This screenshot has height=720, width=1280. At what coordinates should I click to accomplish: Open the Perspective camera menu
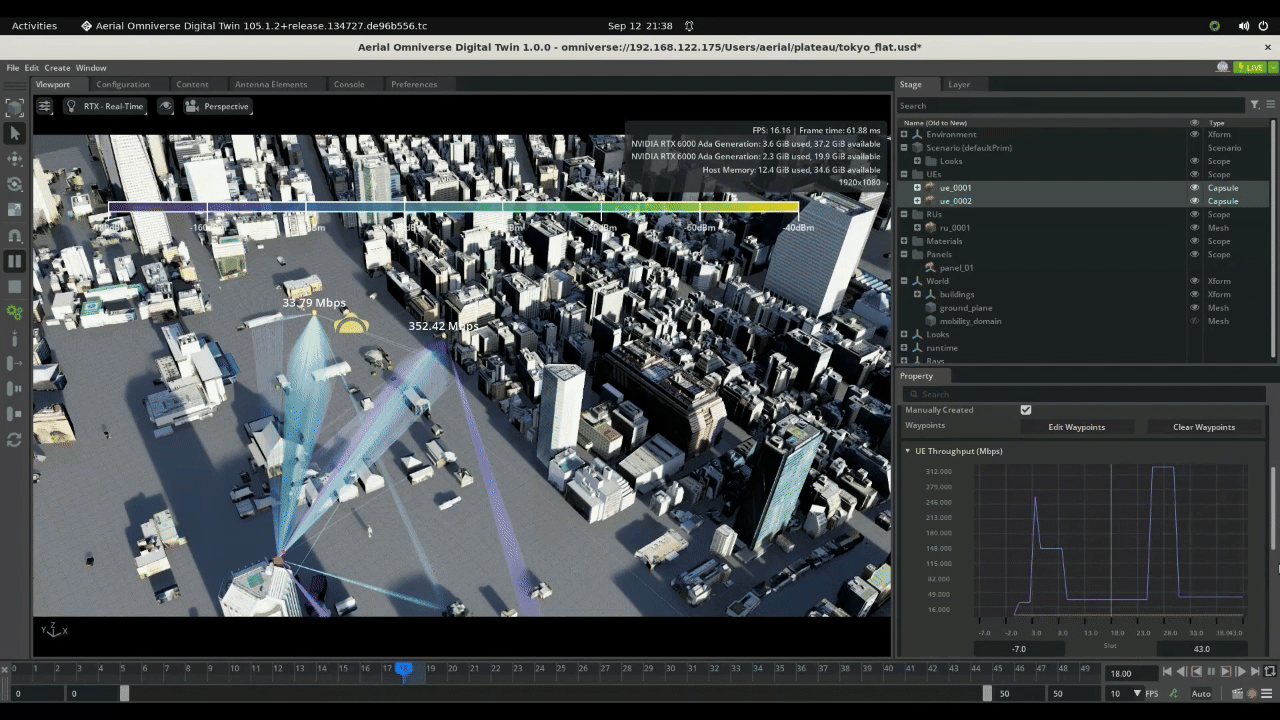click(x=217, y=106)
